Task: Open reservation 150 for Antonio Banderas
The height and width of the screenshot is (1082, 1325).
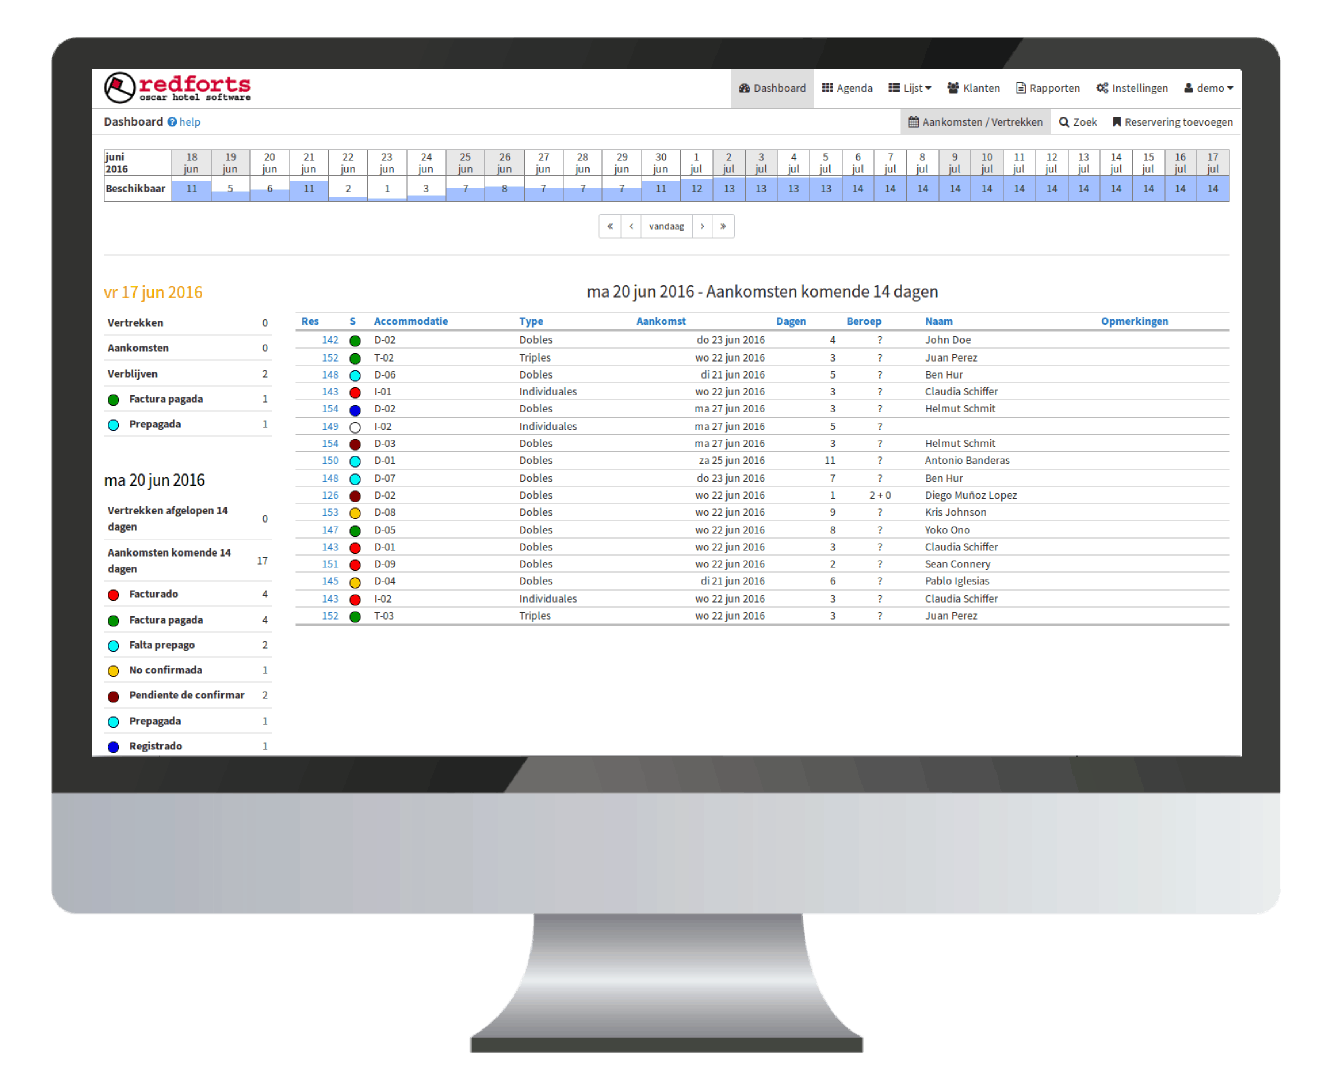Action: (330, 461)
